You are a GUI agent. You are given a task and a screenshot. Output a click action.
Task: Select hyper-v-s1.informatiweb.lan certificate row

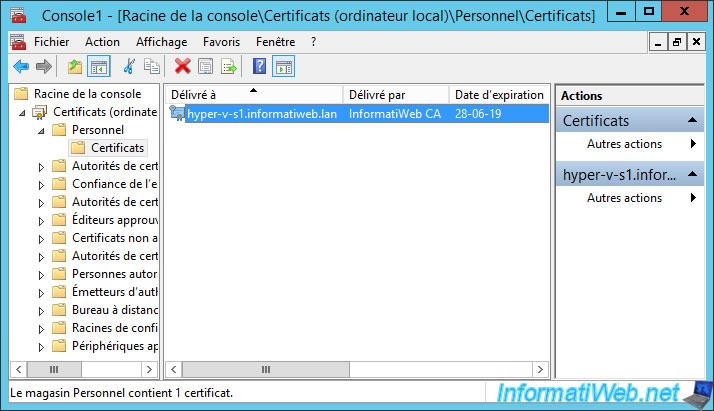point(357,114)
